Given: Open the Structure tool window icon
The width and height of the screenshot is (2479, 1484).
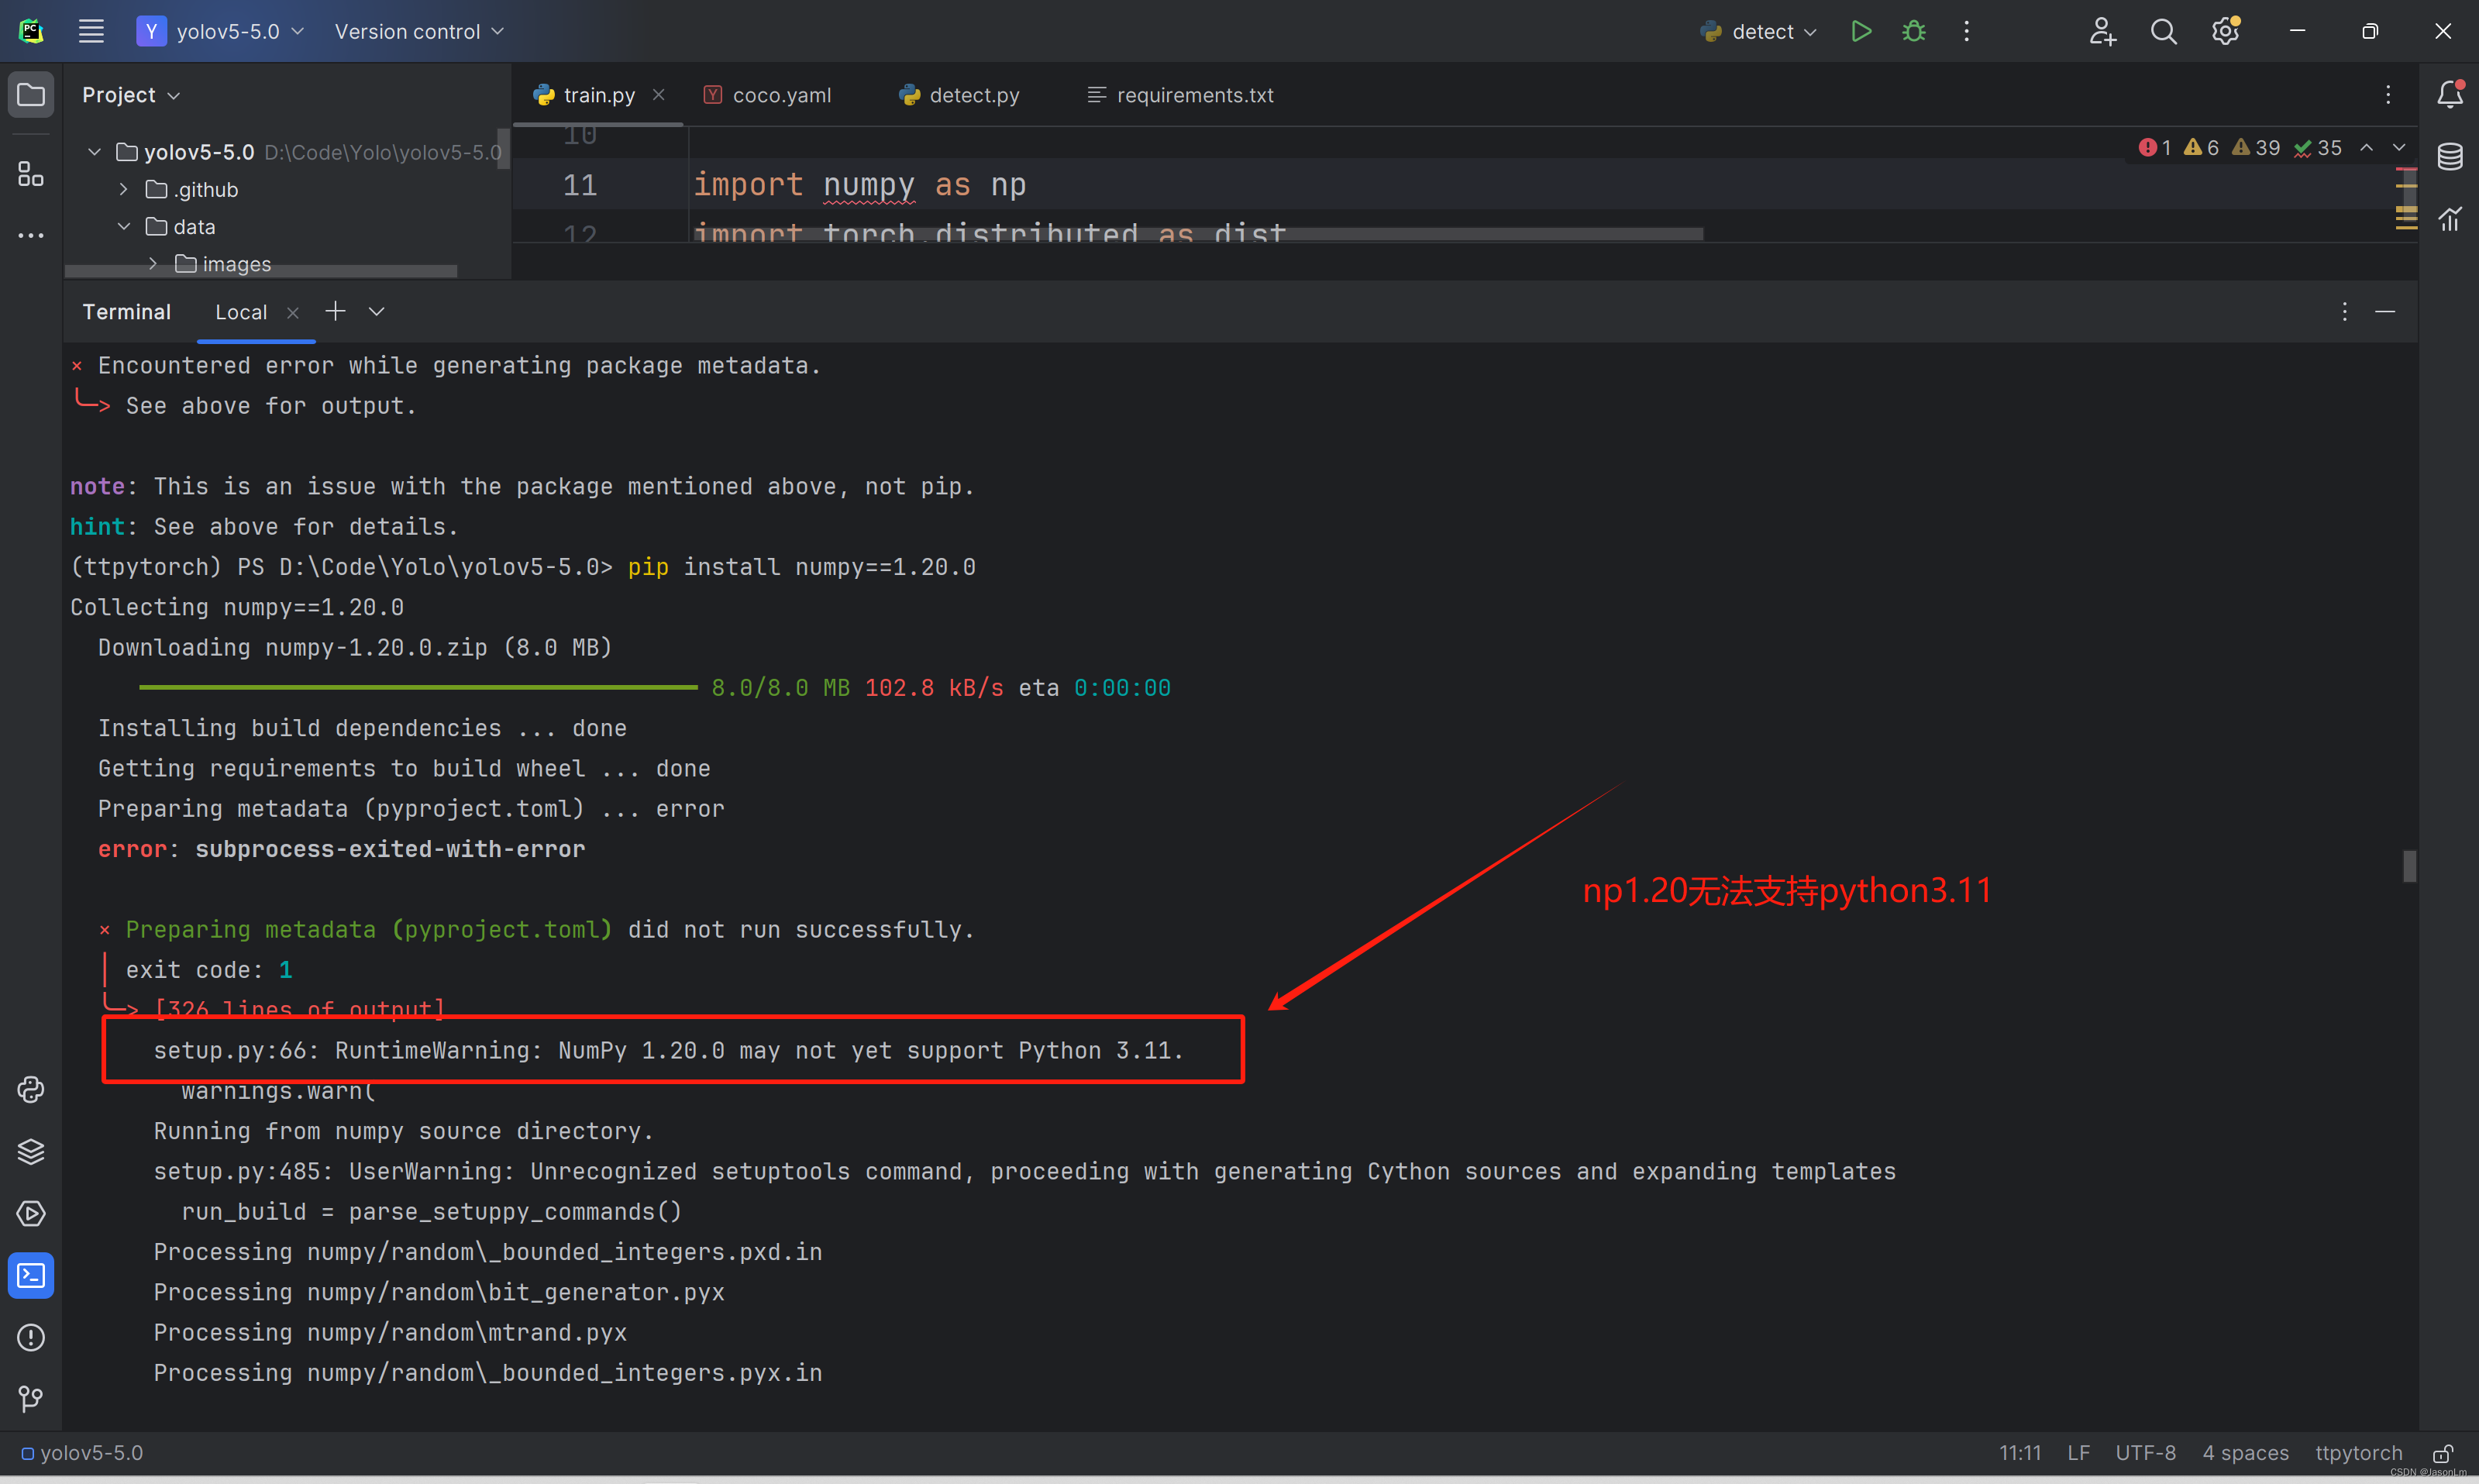Looking at the screenshot, I should [x=31, y=174].
